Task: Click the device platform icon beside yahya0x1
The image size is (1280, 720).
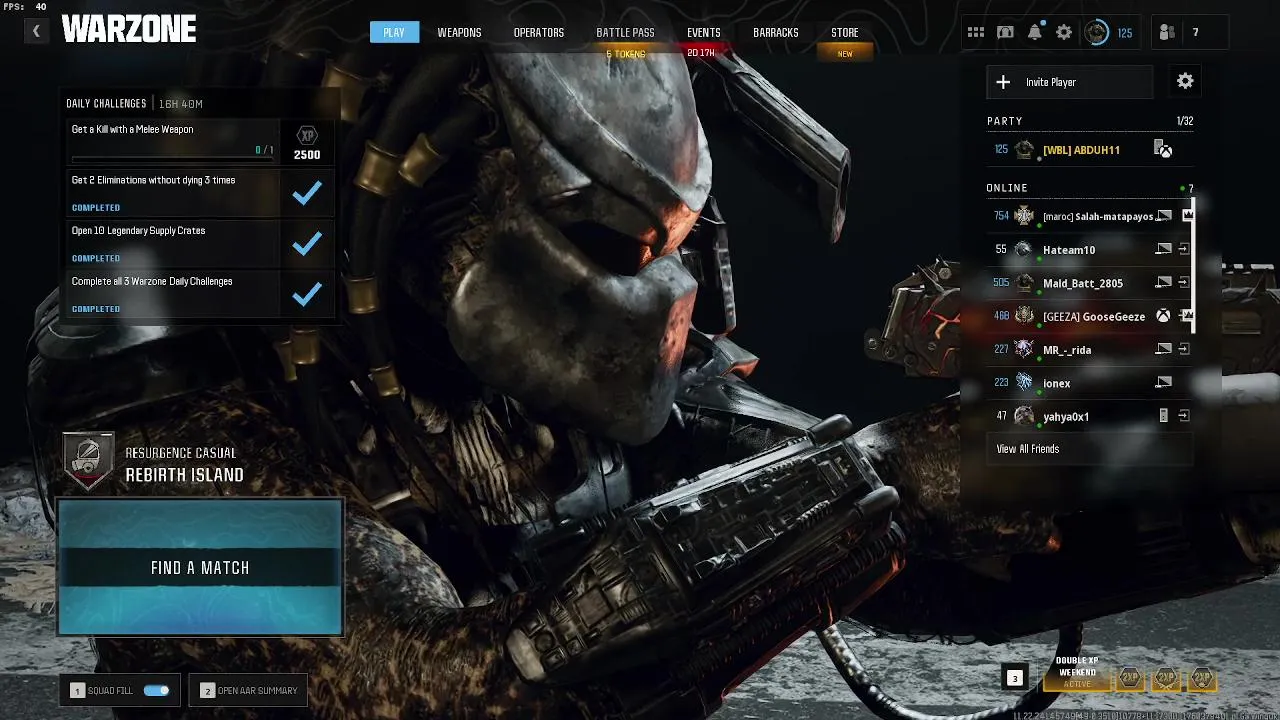Action: click(x=1163, y=416)
